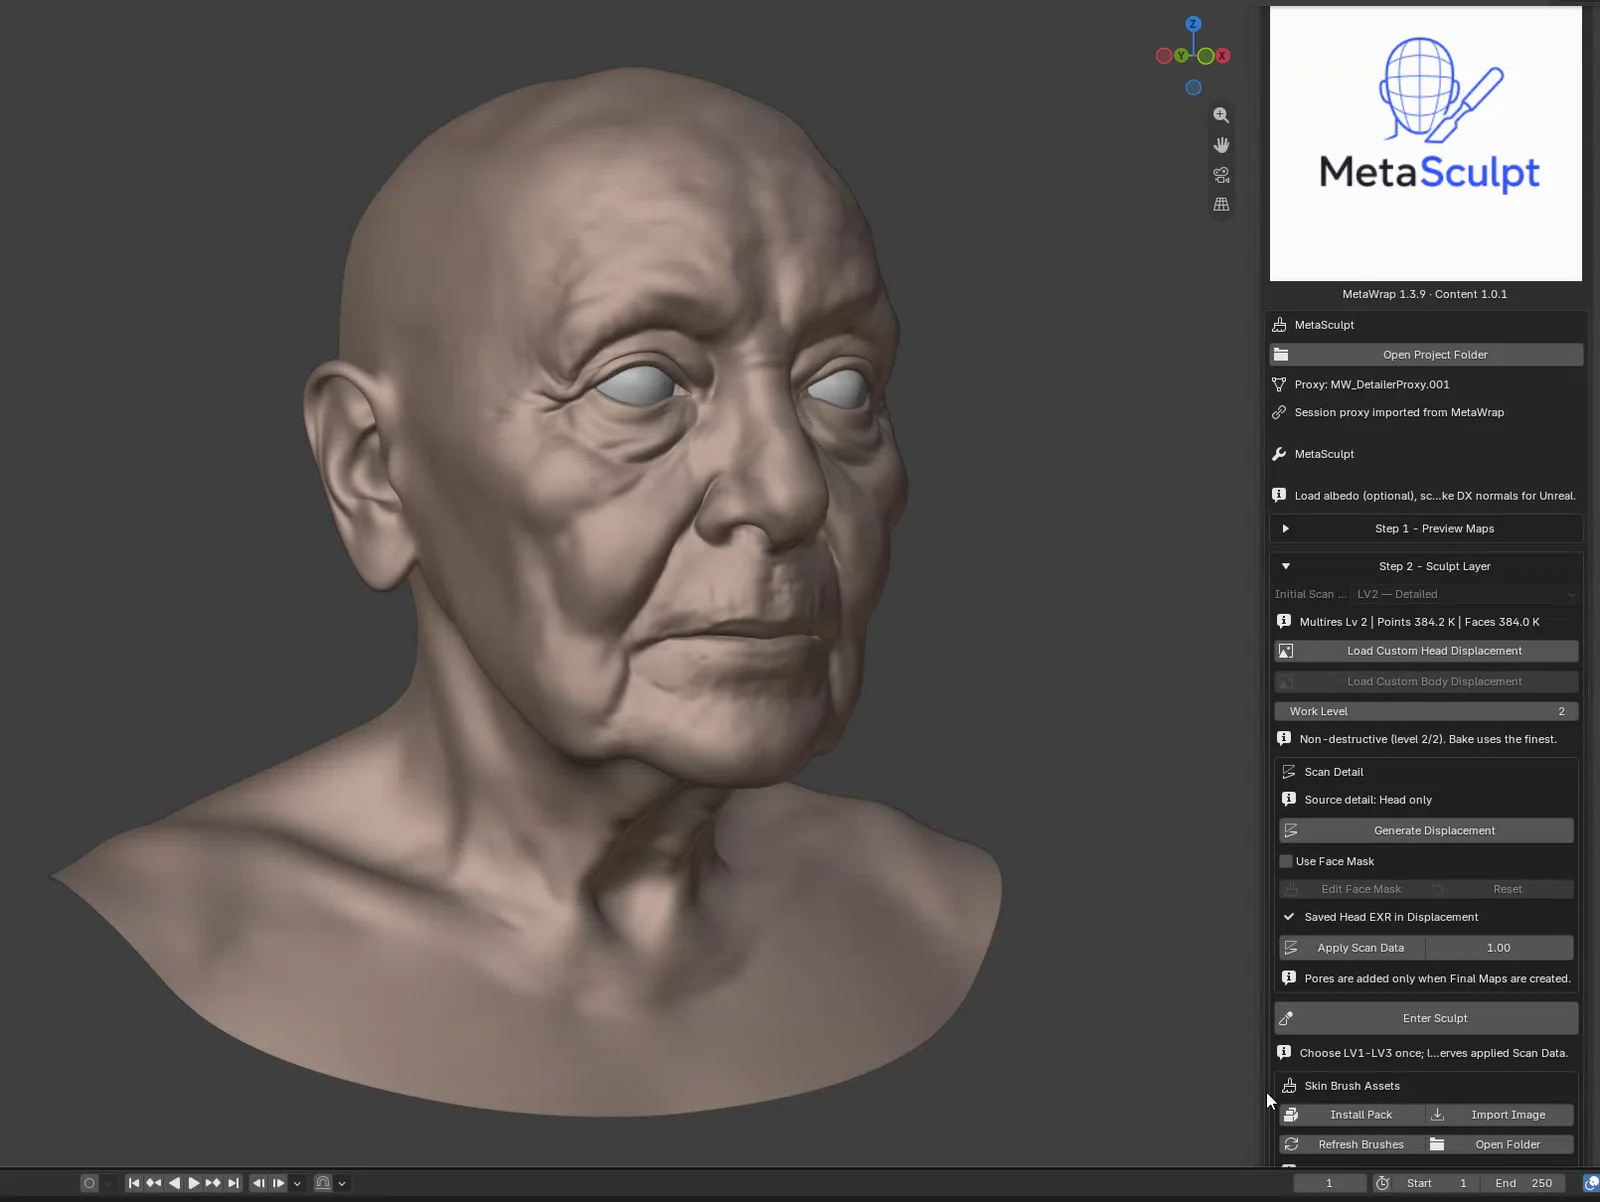Toggle the timeline snapping magnet icon

pyautogui.click(x=323, y=1183)
